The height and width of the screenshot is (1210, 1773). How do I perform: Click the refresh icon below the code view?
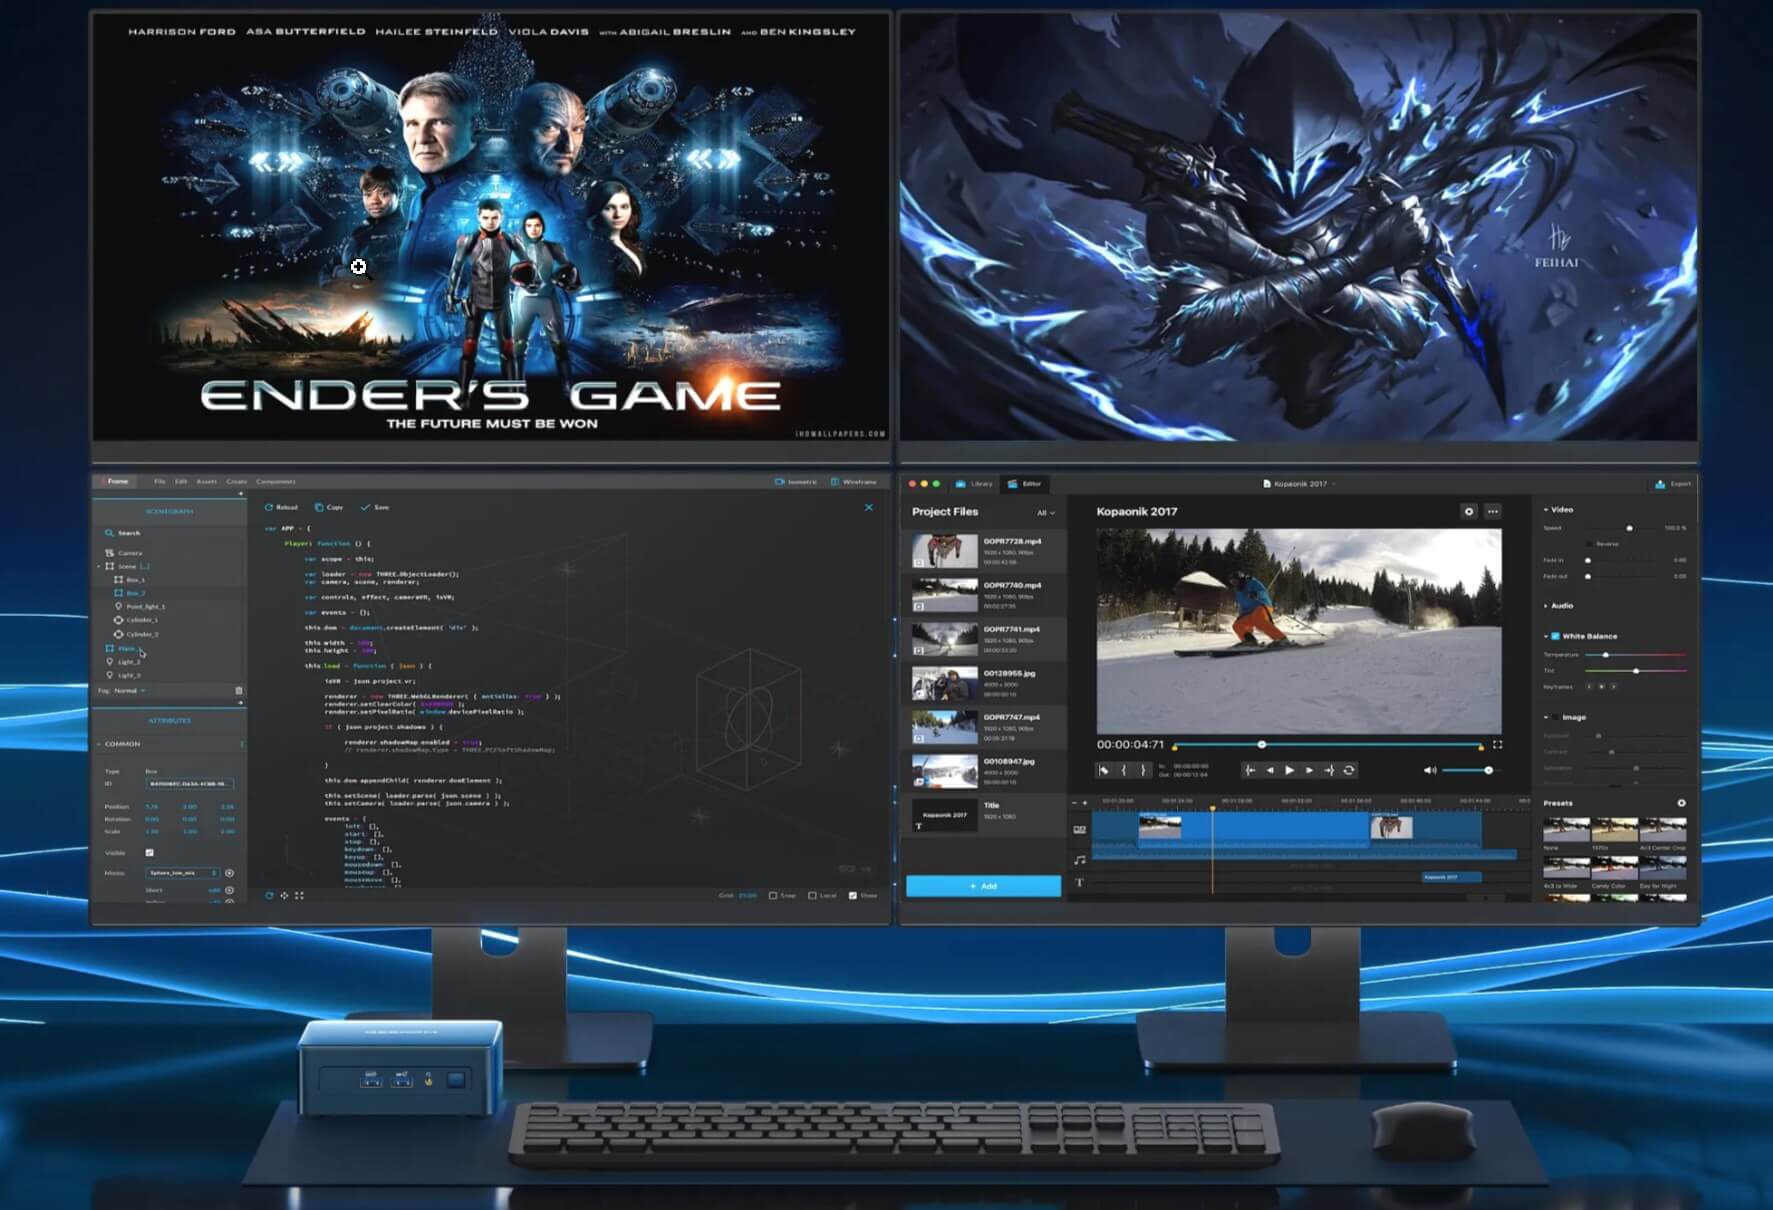(269, 895)
